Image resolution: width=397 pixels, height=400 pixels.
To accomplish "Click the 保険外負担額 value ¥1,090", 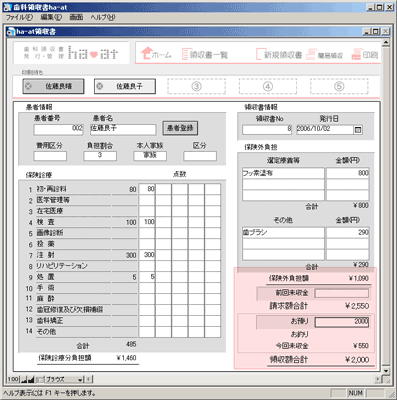I will point(359,278).
